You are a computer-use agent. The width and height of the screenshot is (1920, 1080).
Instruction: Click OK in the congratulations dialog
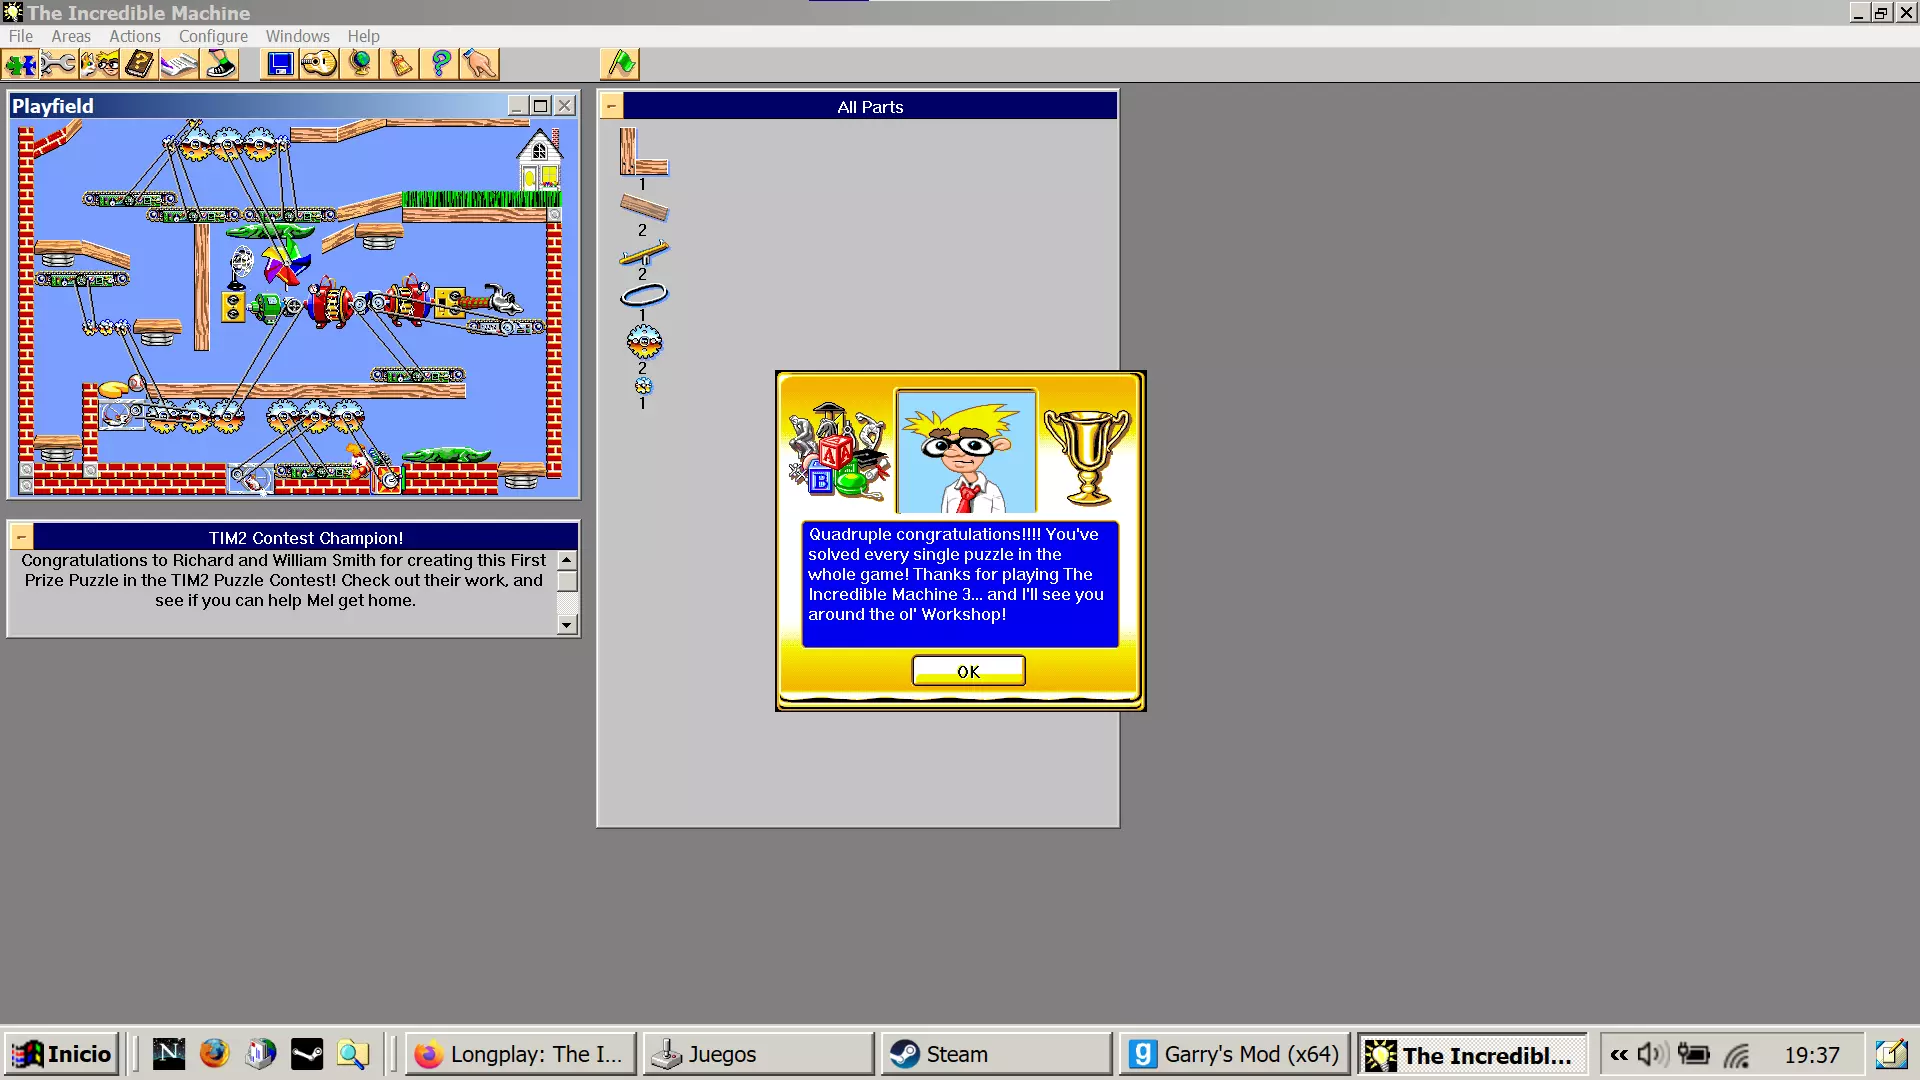[968, 671]
